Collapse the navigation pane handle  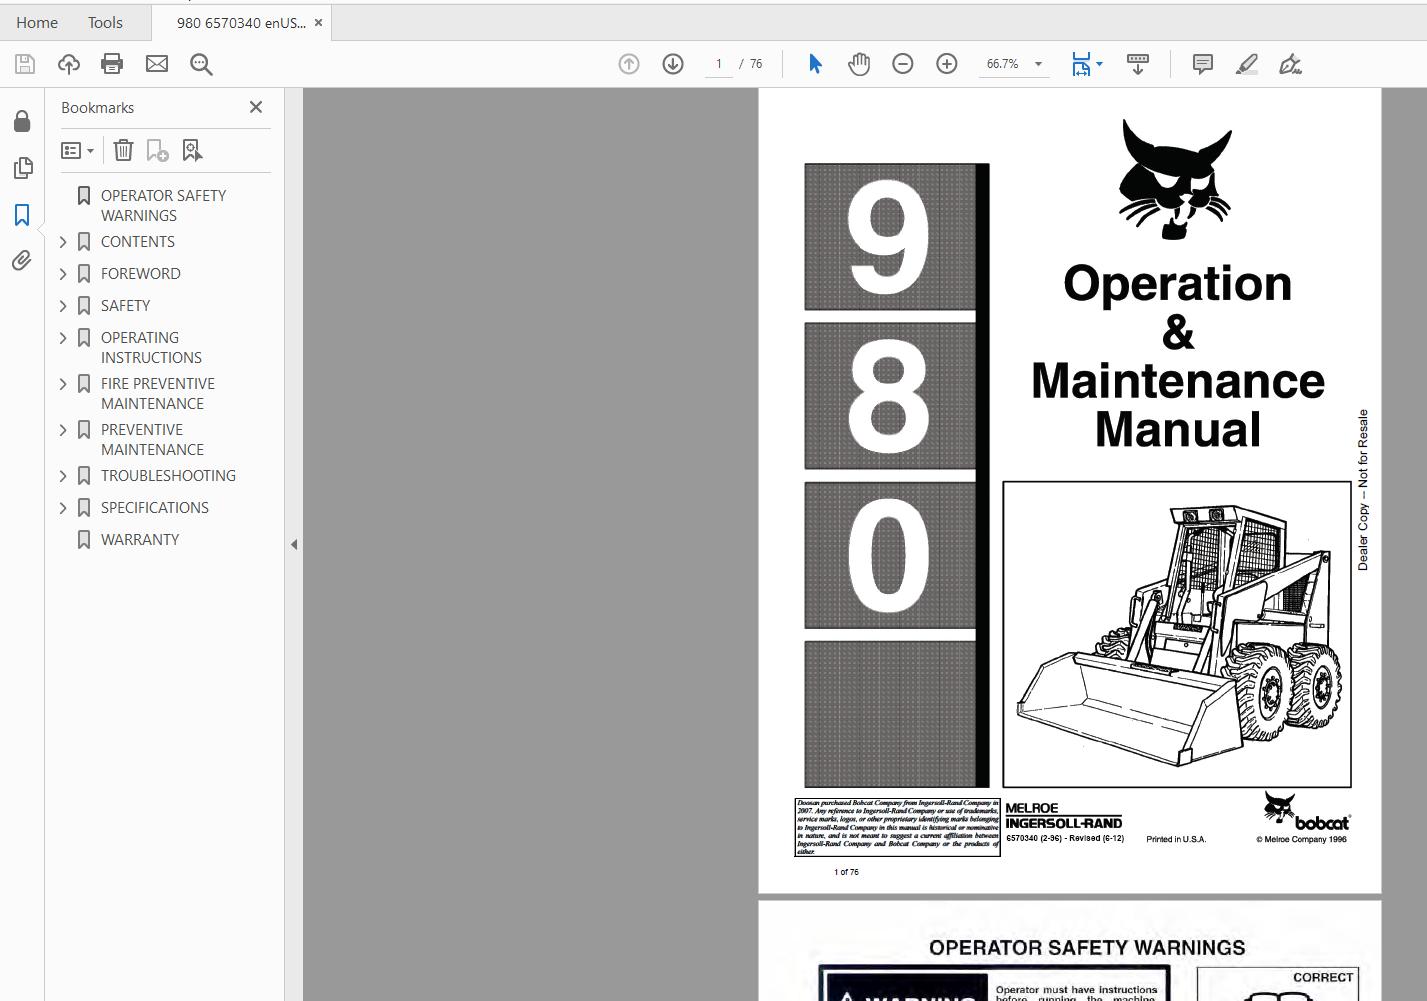294,545
